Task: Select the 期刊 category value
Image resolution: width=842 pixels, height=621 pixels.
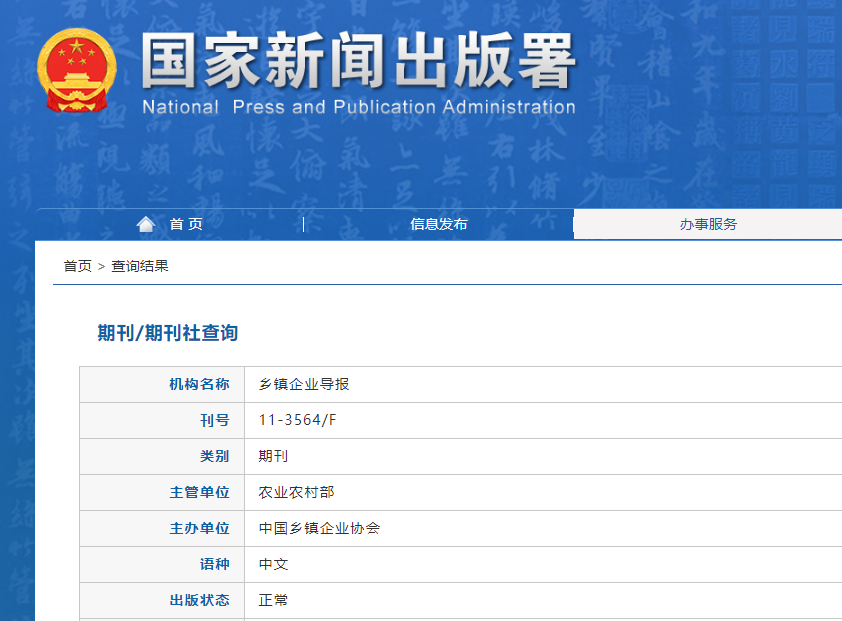Action: [273, 456]
